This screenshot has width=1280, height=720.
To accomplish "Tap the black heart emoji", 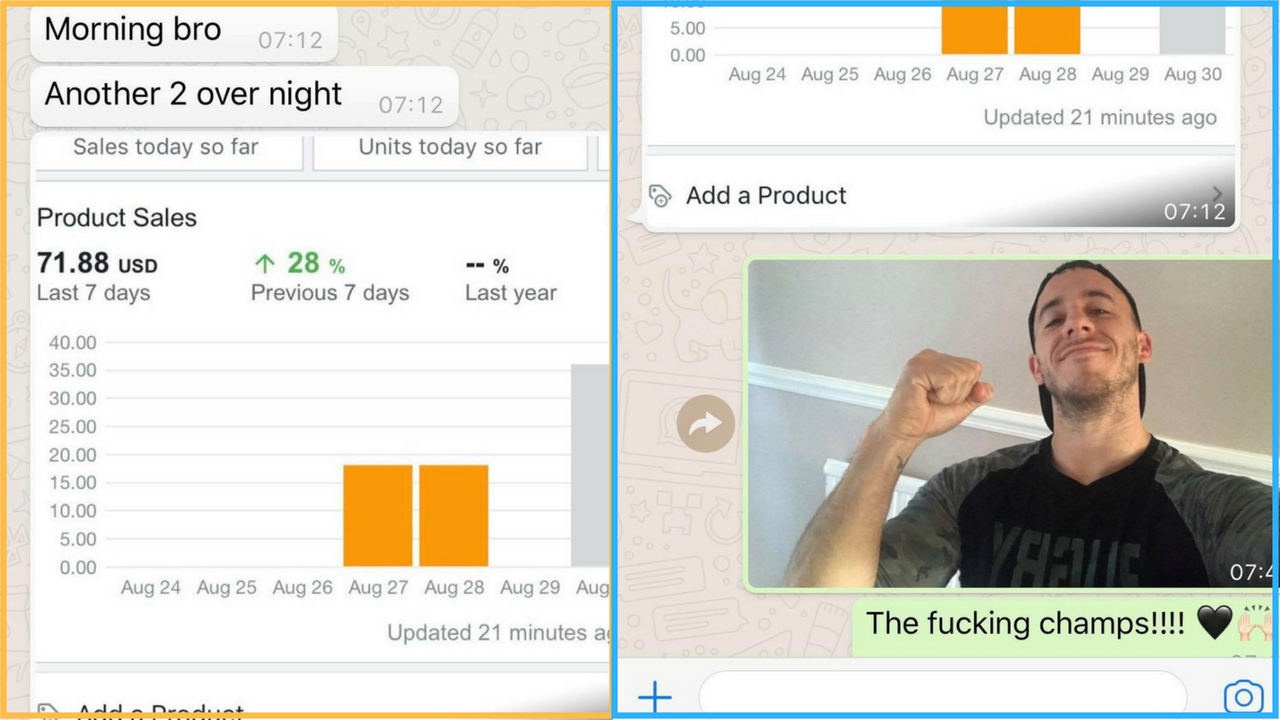I will 1214,624.
